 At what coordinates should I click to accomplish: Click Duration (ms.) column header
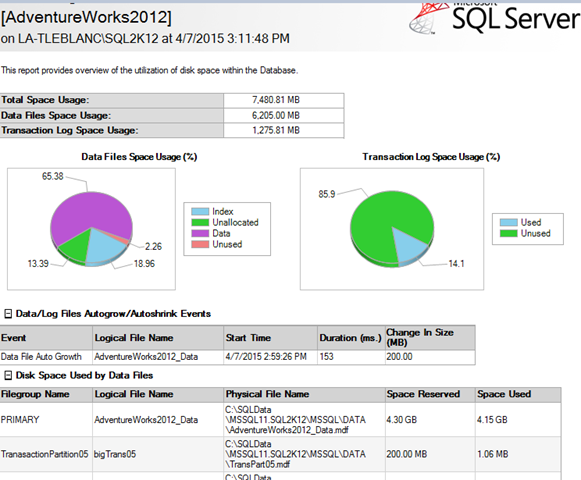click(x=351, y=338)
